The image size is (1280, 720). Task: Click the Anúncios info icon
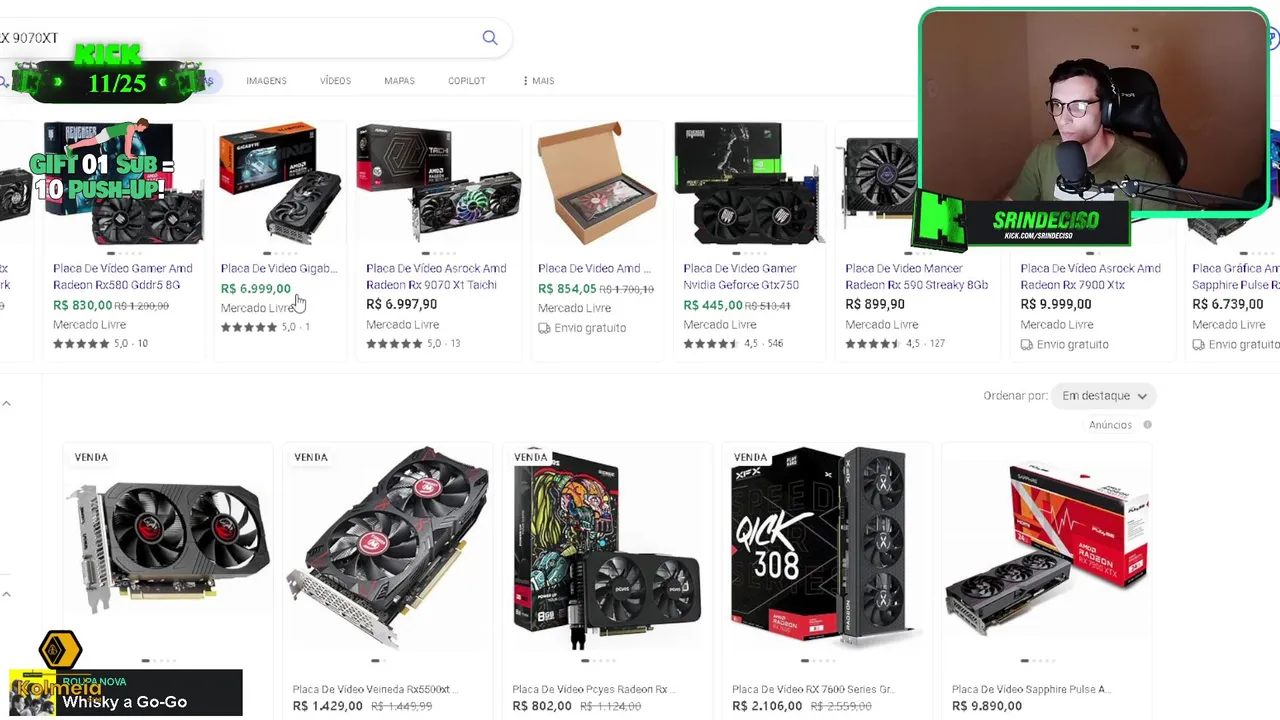1147,425
